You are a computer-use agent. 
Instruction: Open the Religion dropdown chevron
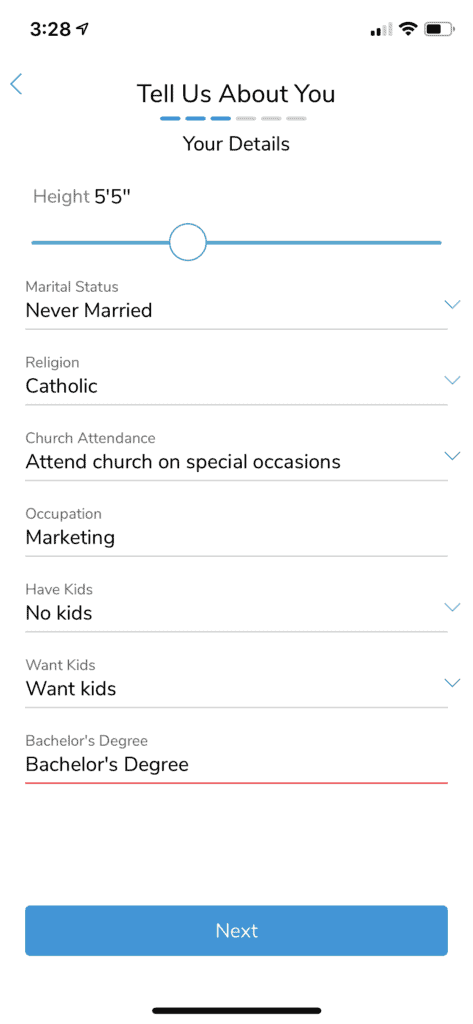point(452,380)
